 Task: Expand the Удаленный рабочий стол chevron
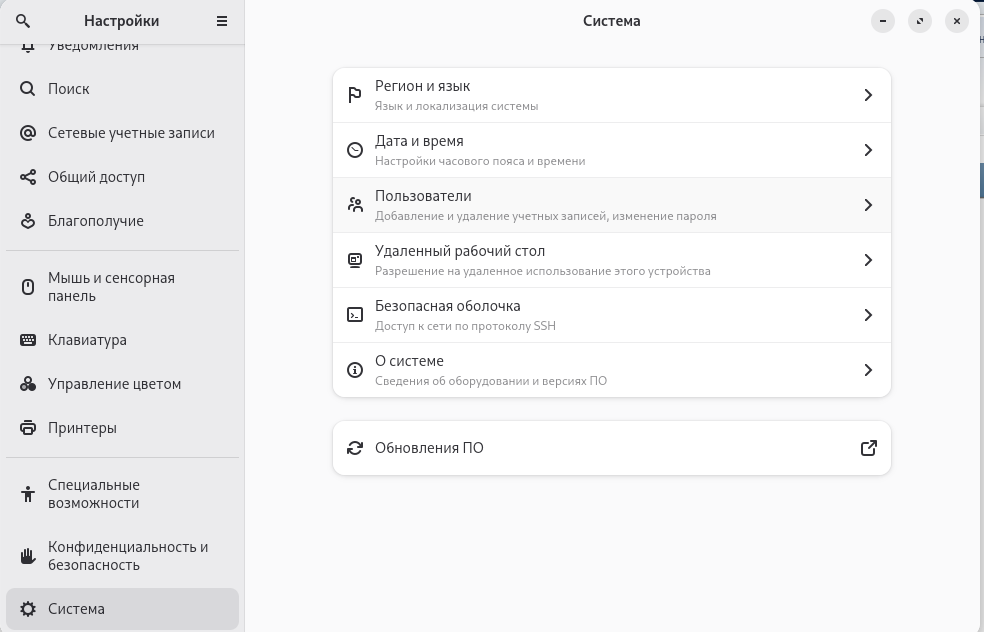click(x=869, y=260)
